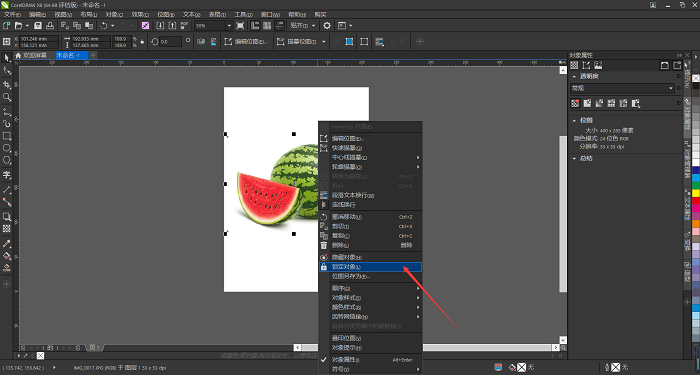
Task: Expand the 常规 transparency mode dropdown
Action: (622, 88)
